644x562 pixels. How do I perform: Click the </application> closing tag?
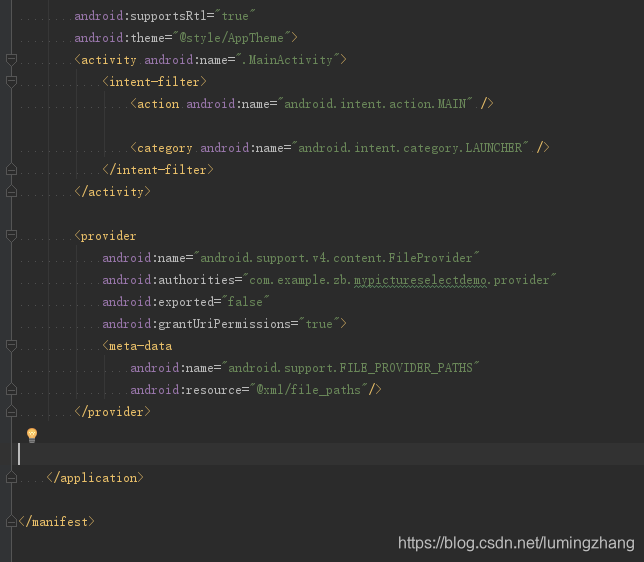(x=95, y=478)
